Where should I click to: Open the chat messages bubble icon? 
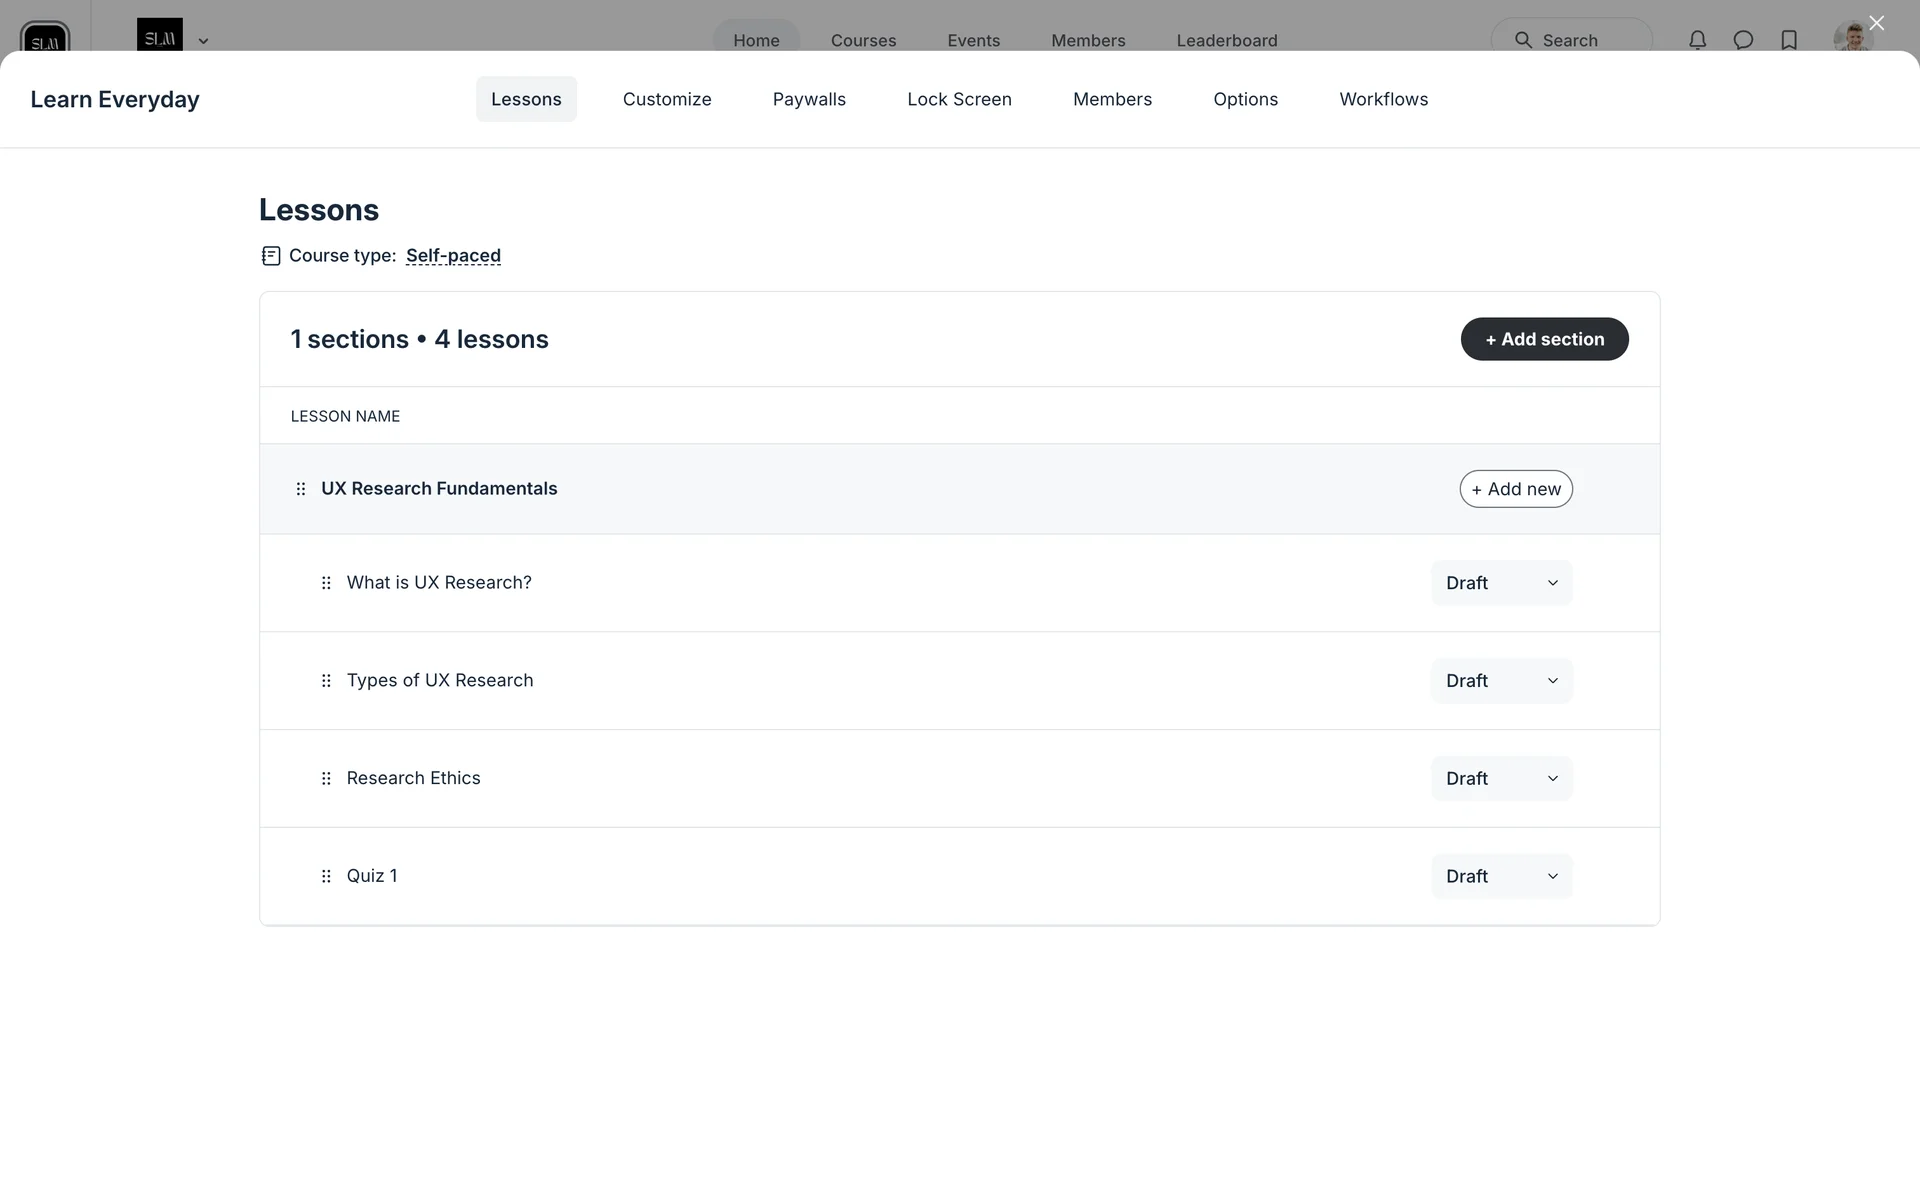pyautogui.click(x=1743, y=40)
